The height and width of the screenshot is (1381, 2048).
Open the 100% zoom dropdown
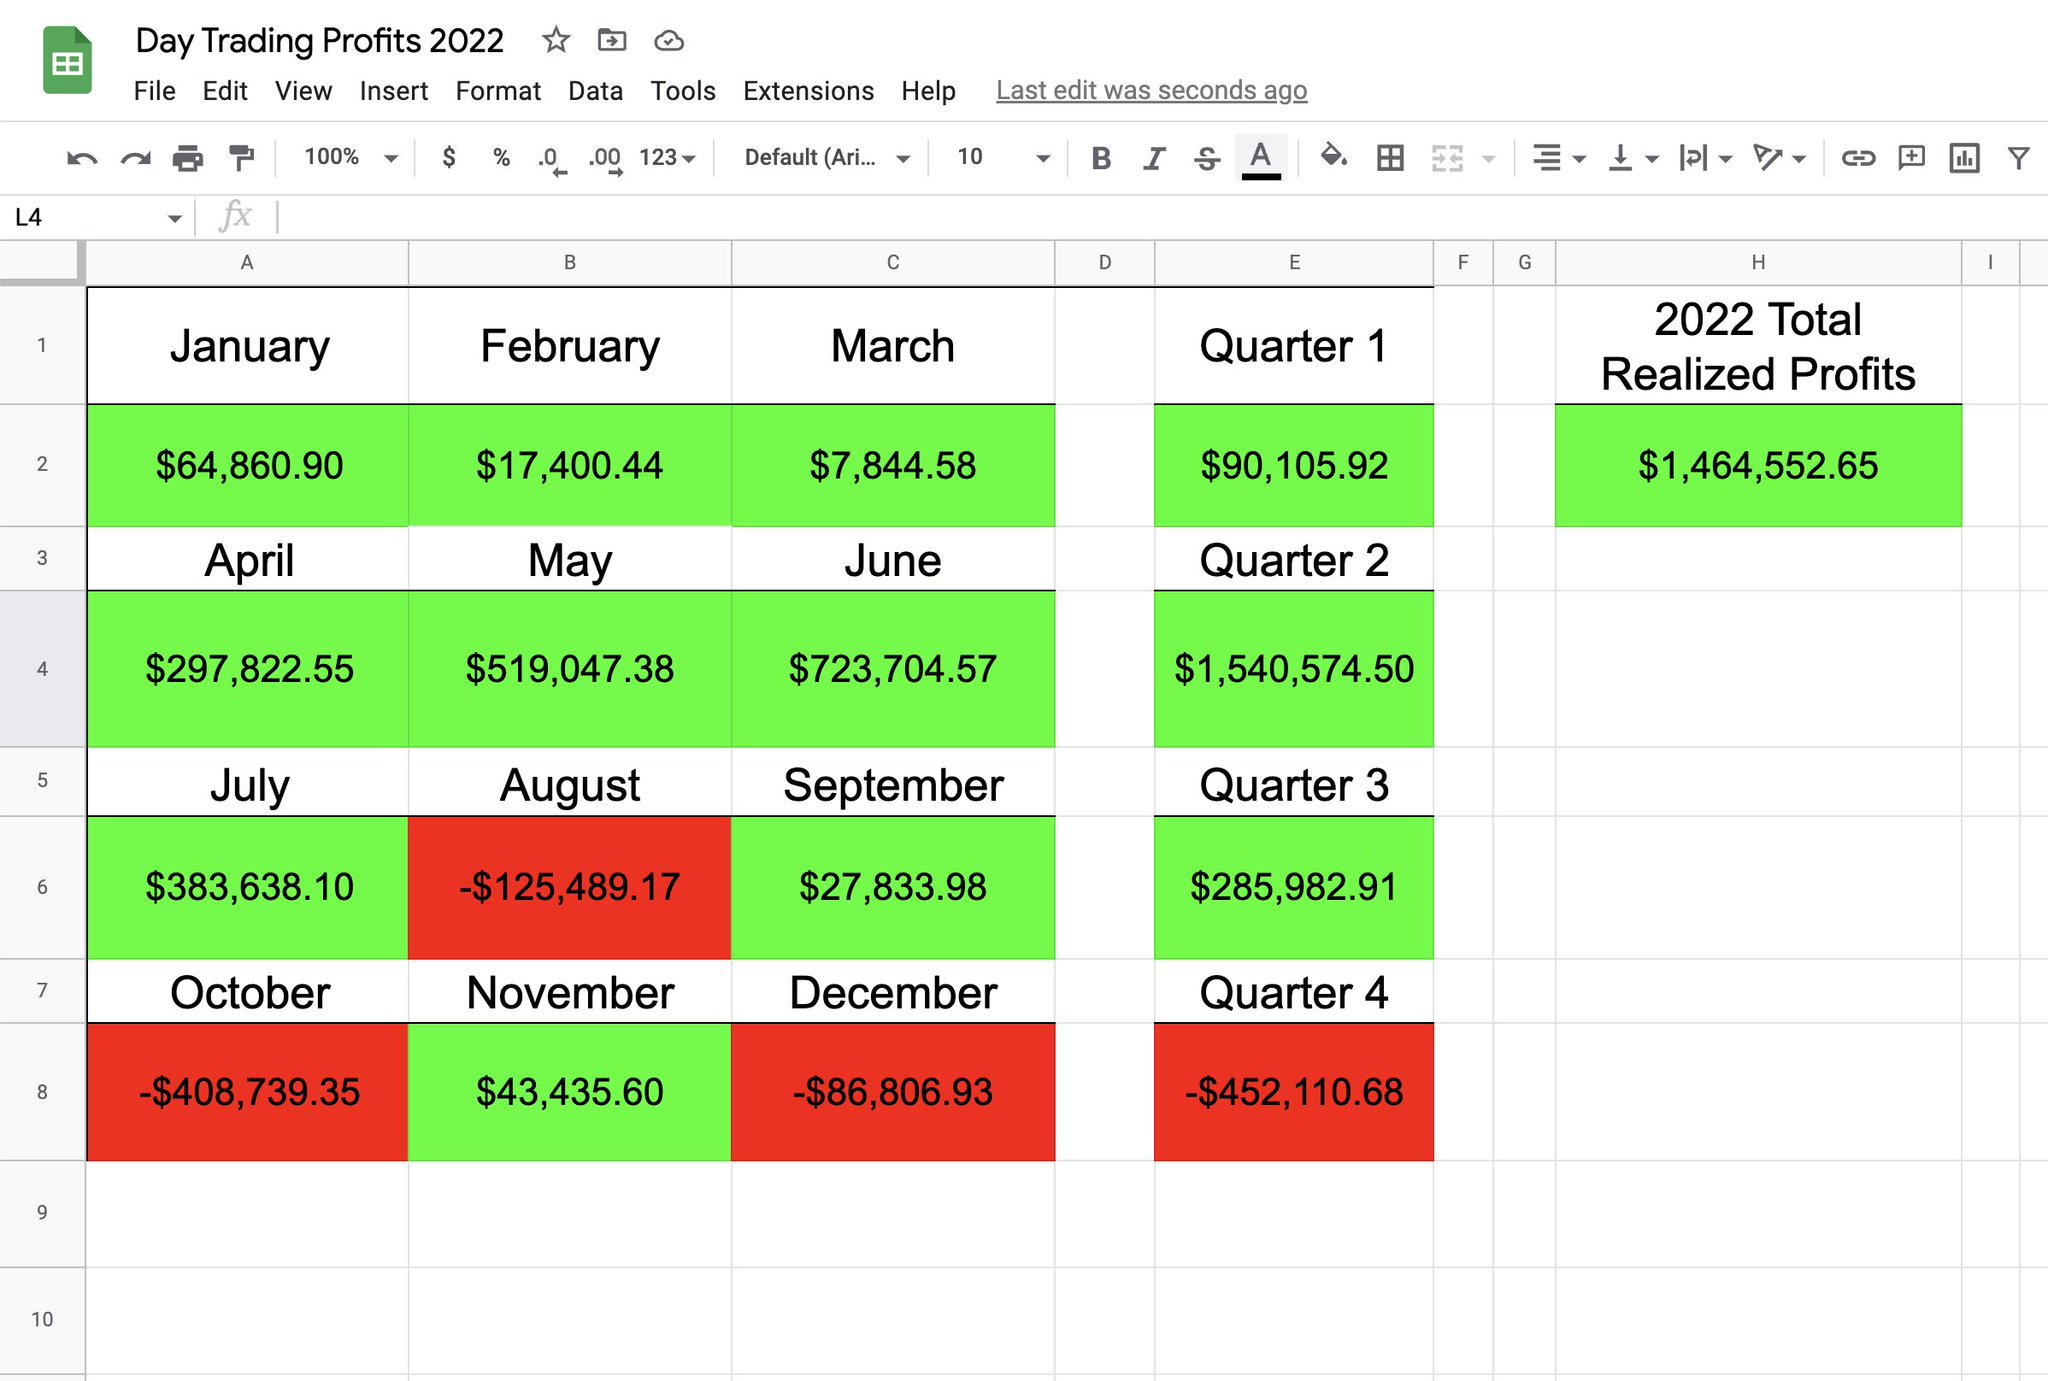(x=350, y=158)
